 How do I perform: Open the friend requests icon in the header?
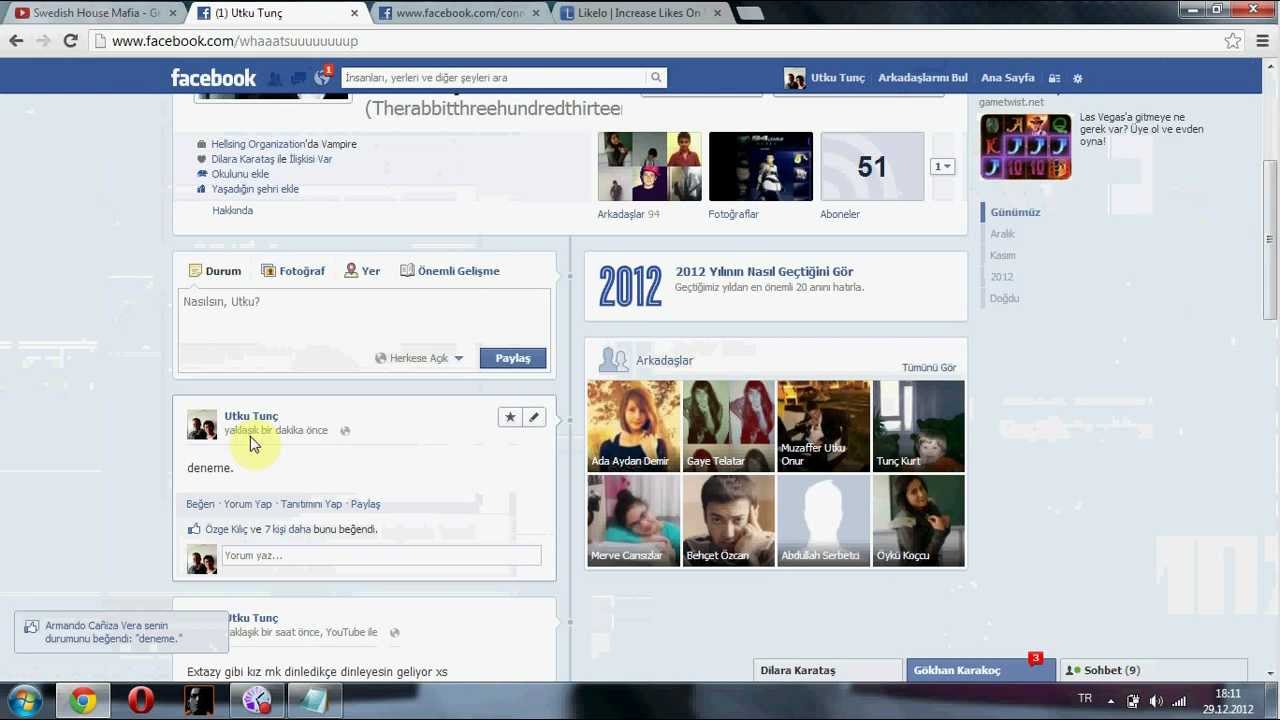pos(275,78)
